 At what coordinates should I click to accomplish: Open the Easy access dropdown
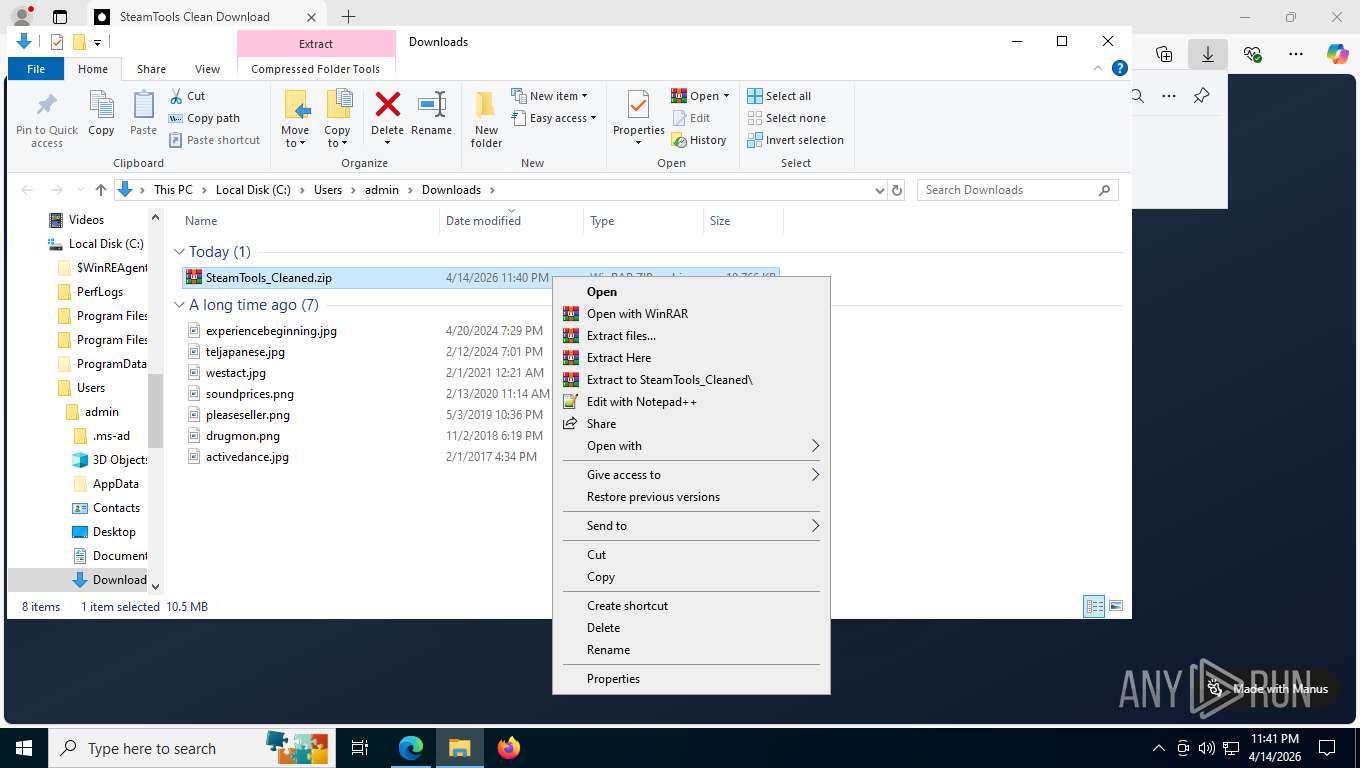point(553,118)
